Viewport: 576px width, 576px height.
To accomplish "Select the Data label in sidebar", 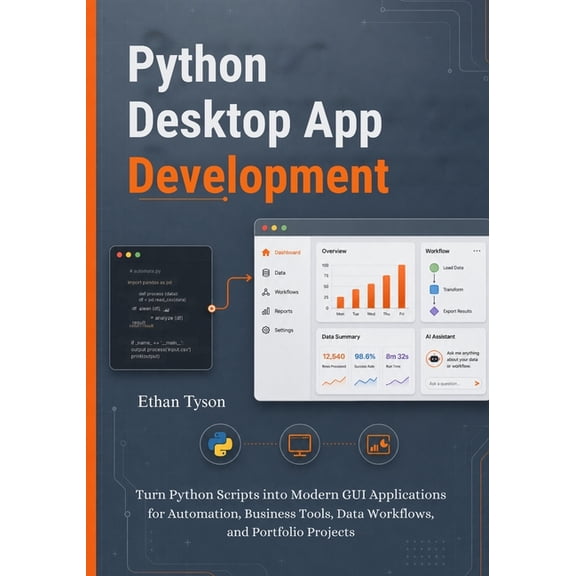I will click(280, 273).
